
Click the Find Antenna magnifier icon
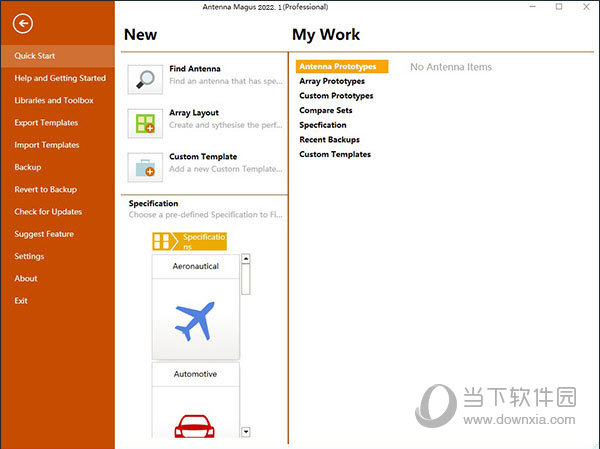[145, 79]
